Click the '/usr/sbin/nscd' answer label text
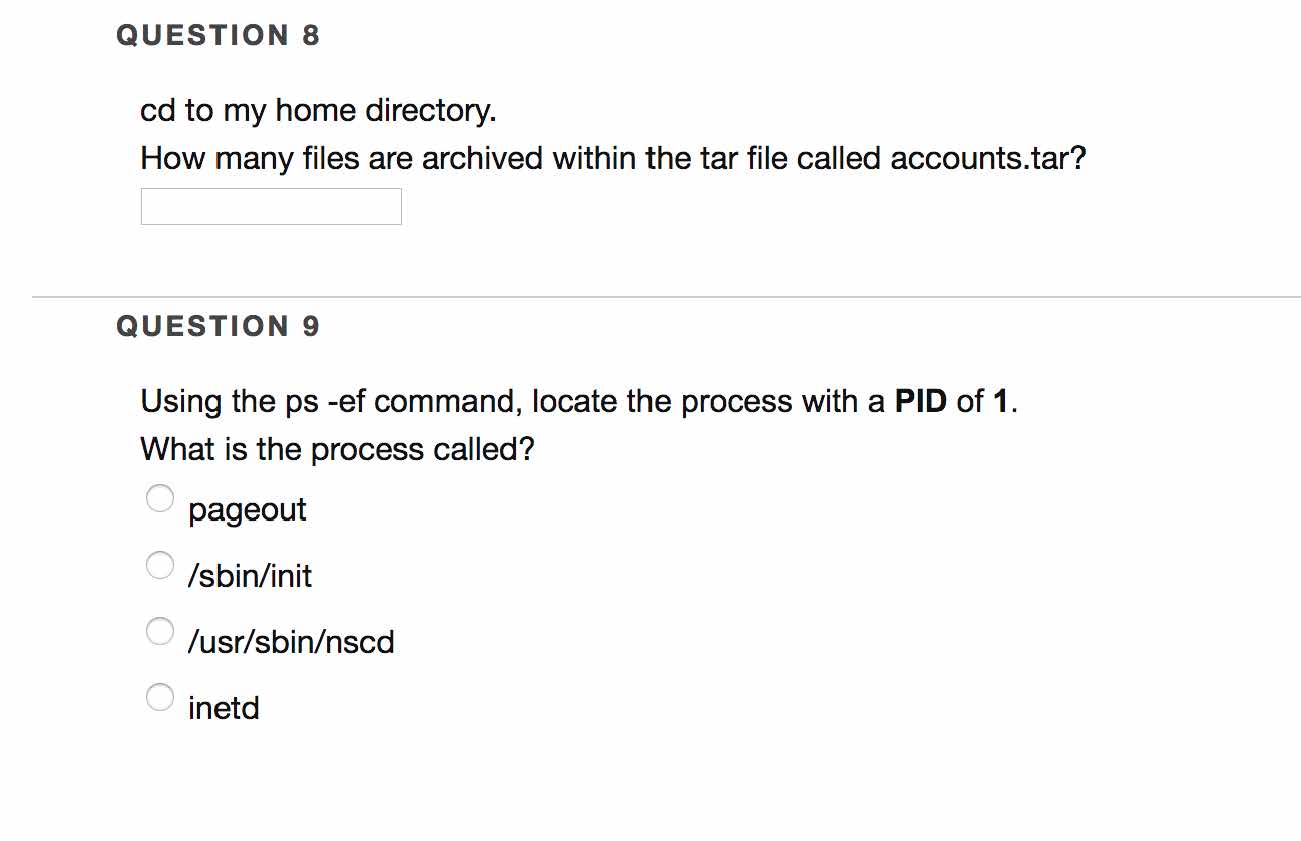 click(291, 642)
